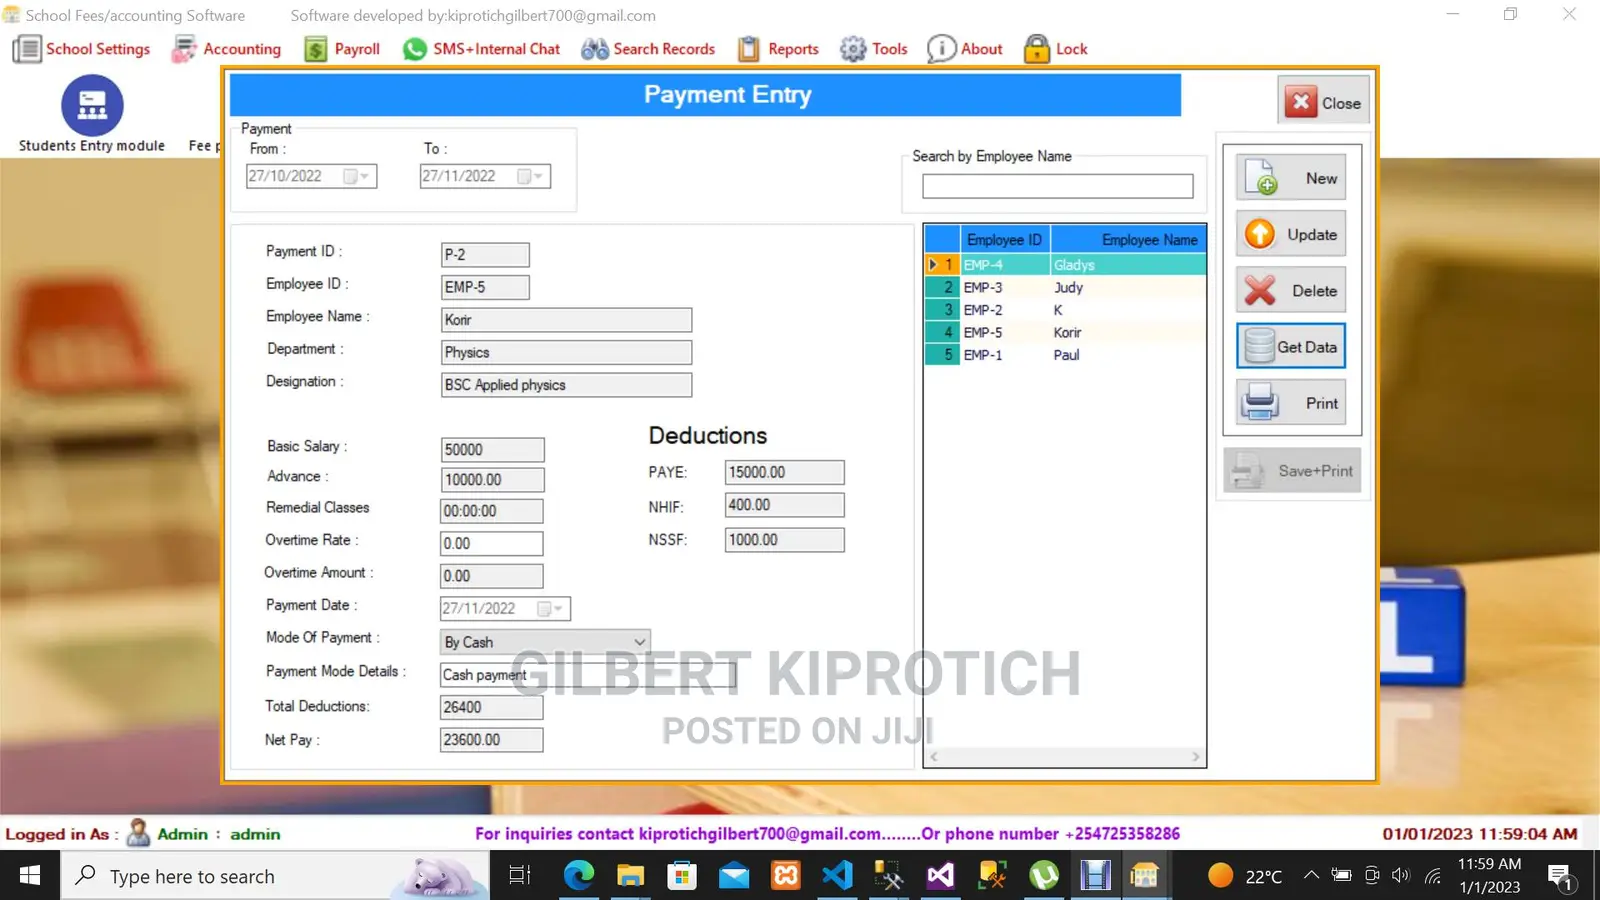Click the grid's horizontal scrollbar right arrow
Screen dimensions: 1600x900
tap(1196, 757)
